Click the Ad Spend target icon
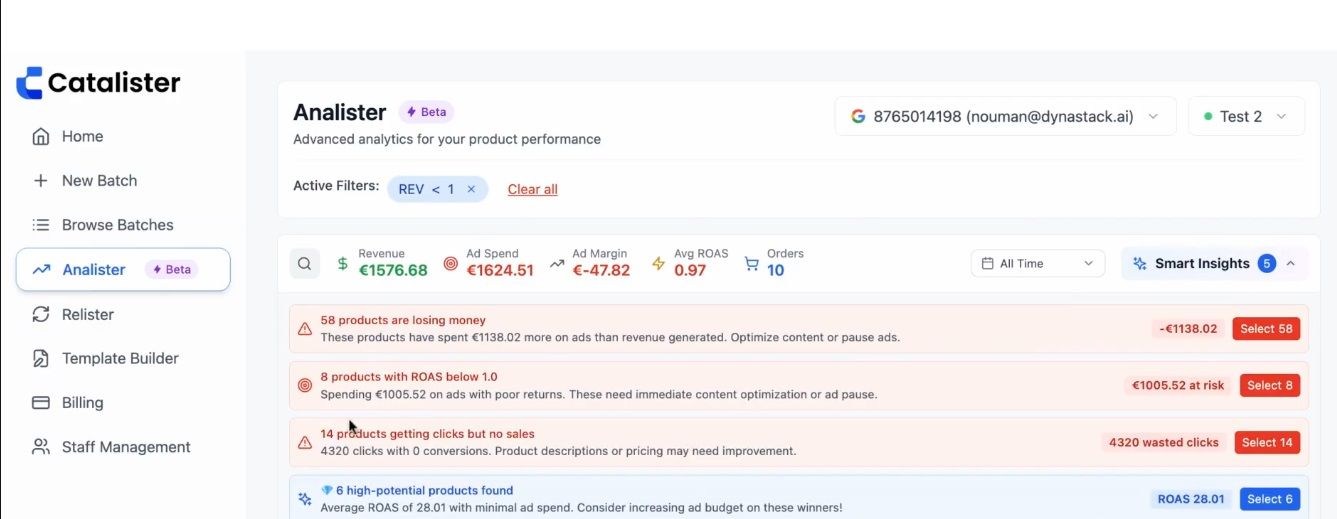This screenshot has width=1337, height=519. click(x=450, y=264)
